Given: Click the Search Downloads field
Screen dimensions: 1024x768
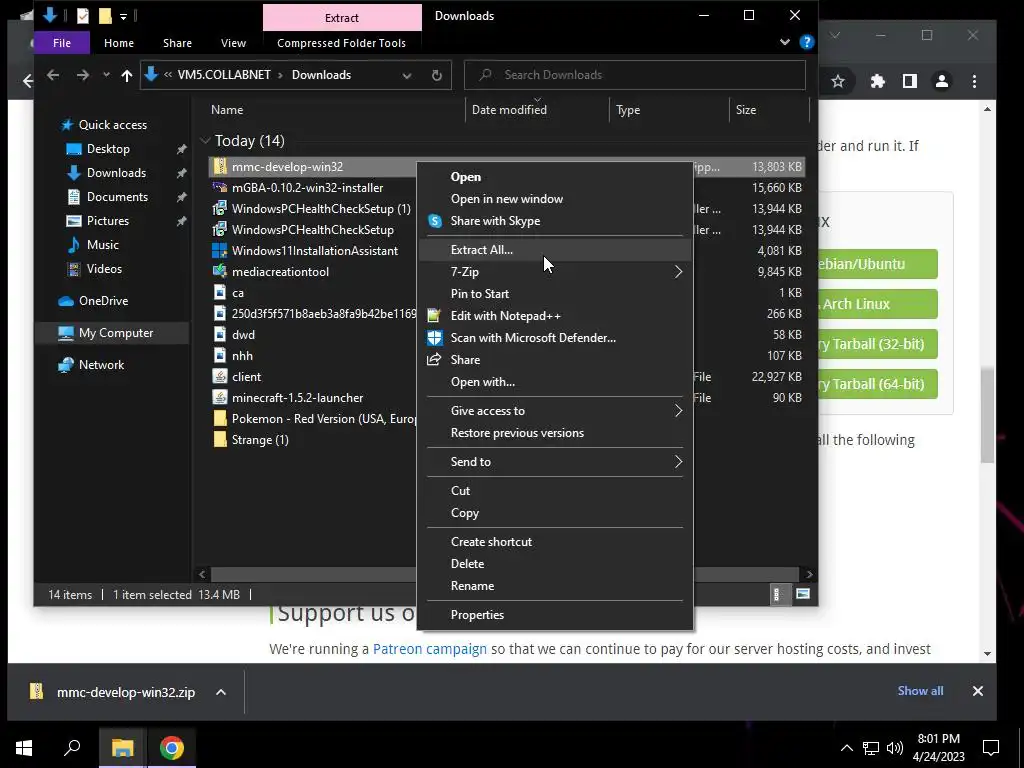Looking at the screenshot, I should (635, 75).
